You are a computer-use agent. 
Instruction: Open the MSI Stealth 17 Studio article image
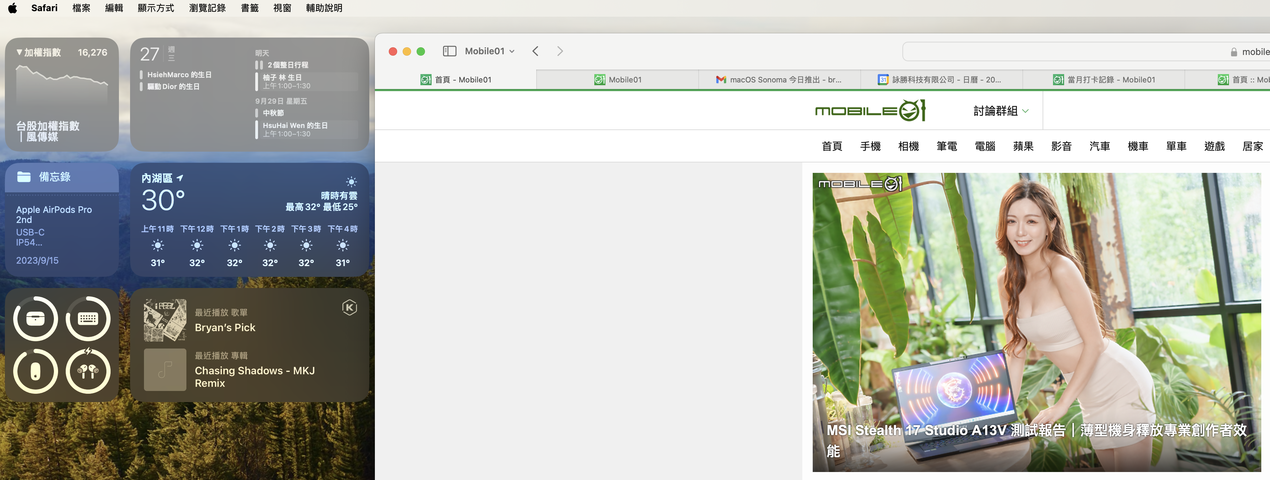point(1036,322)
